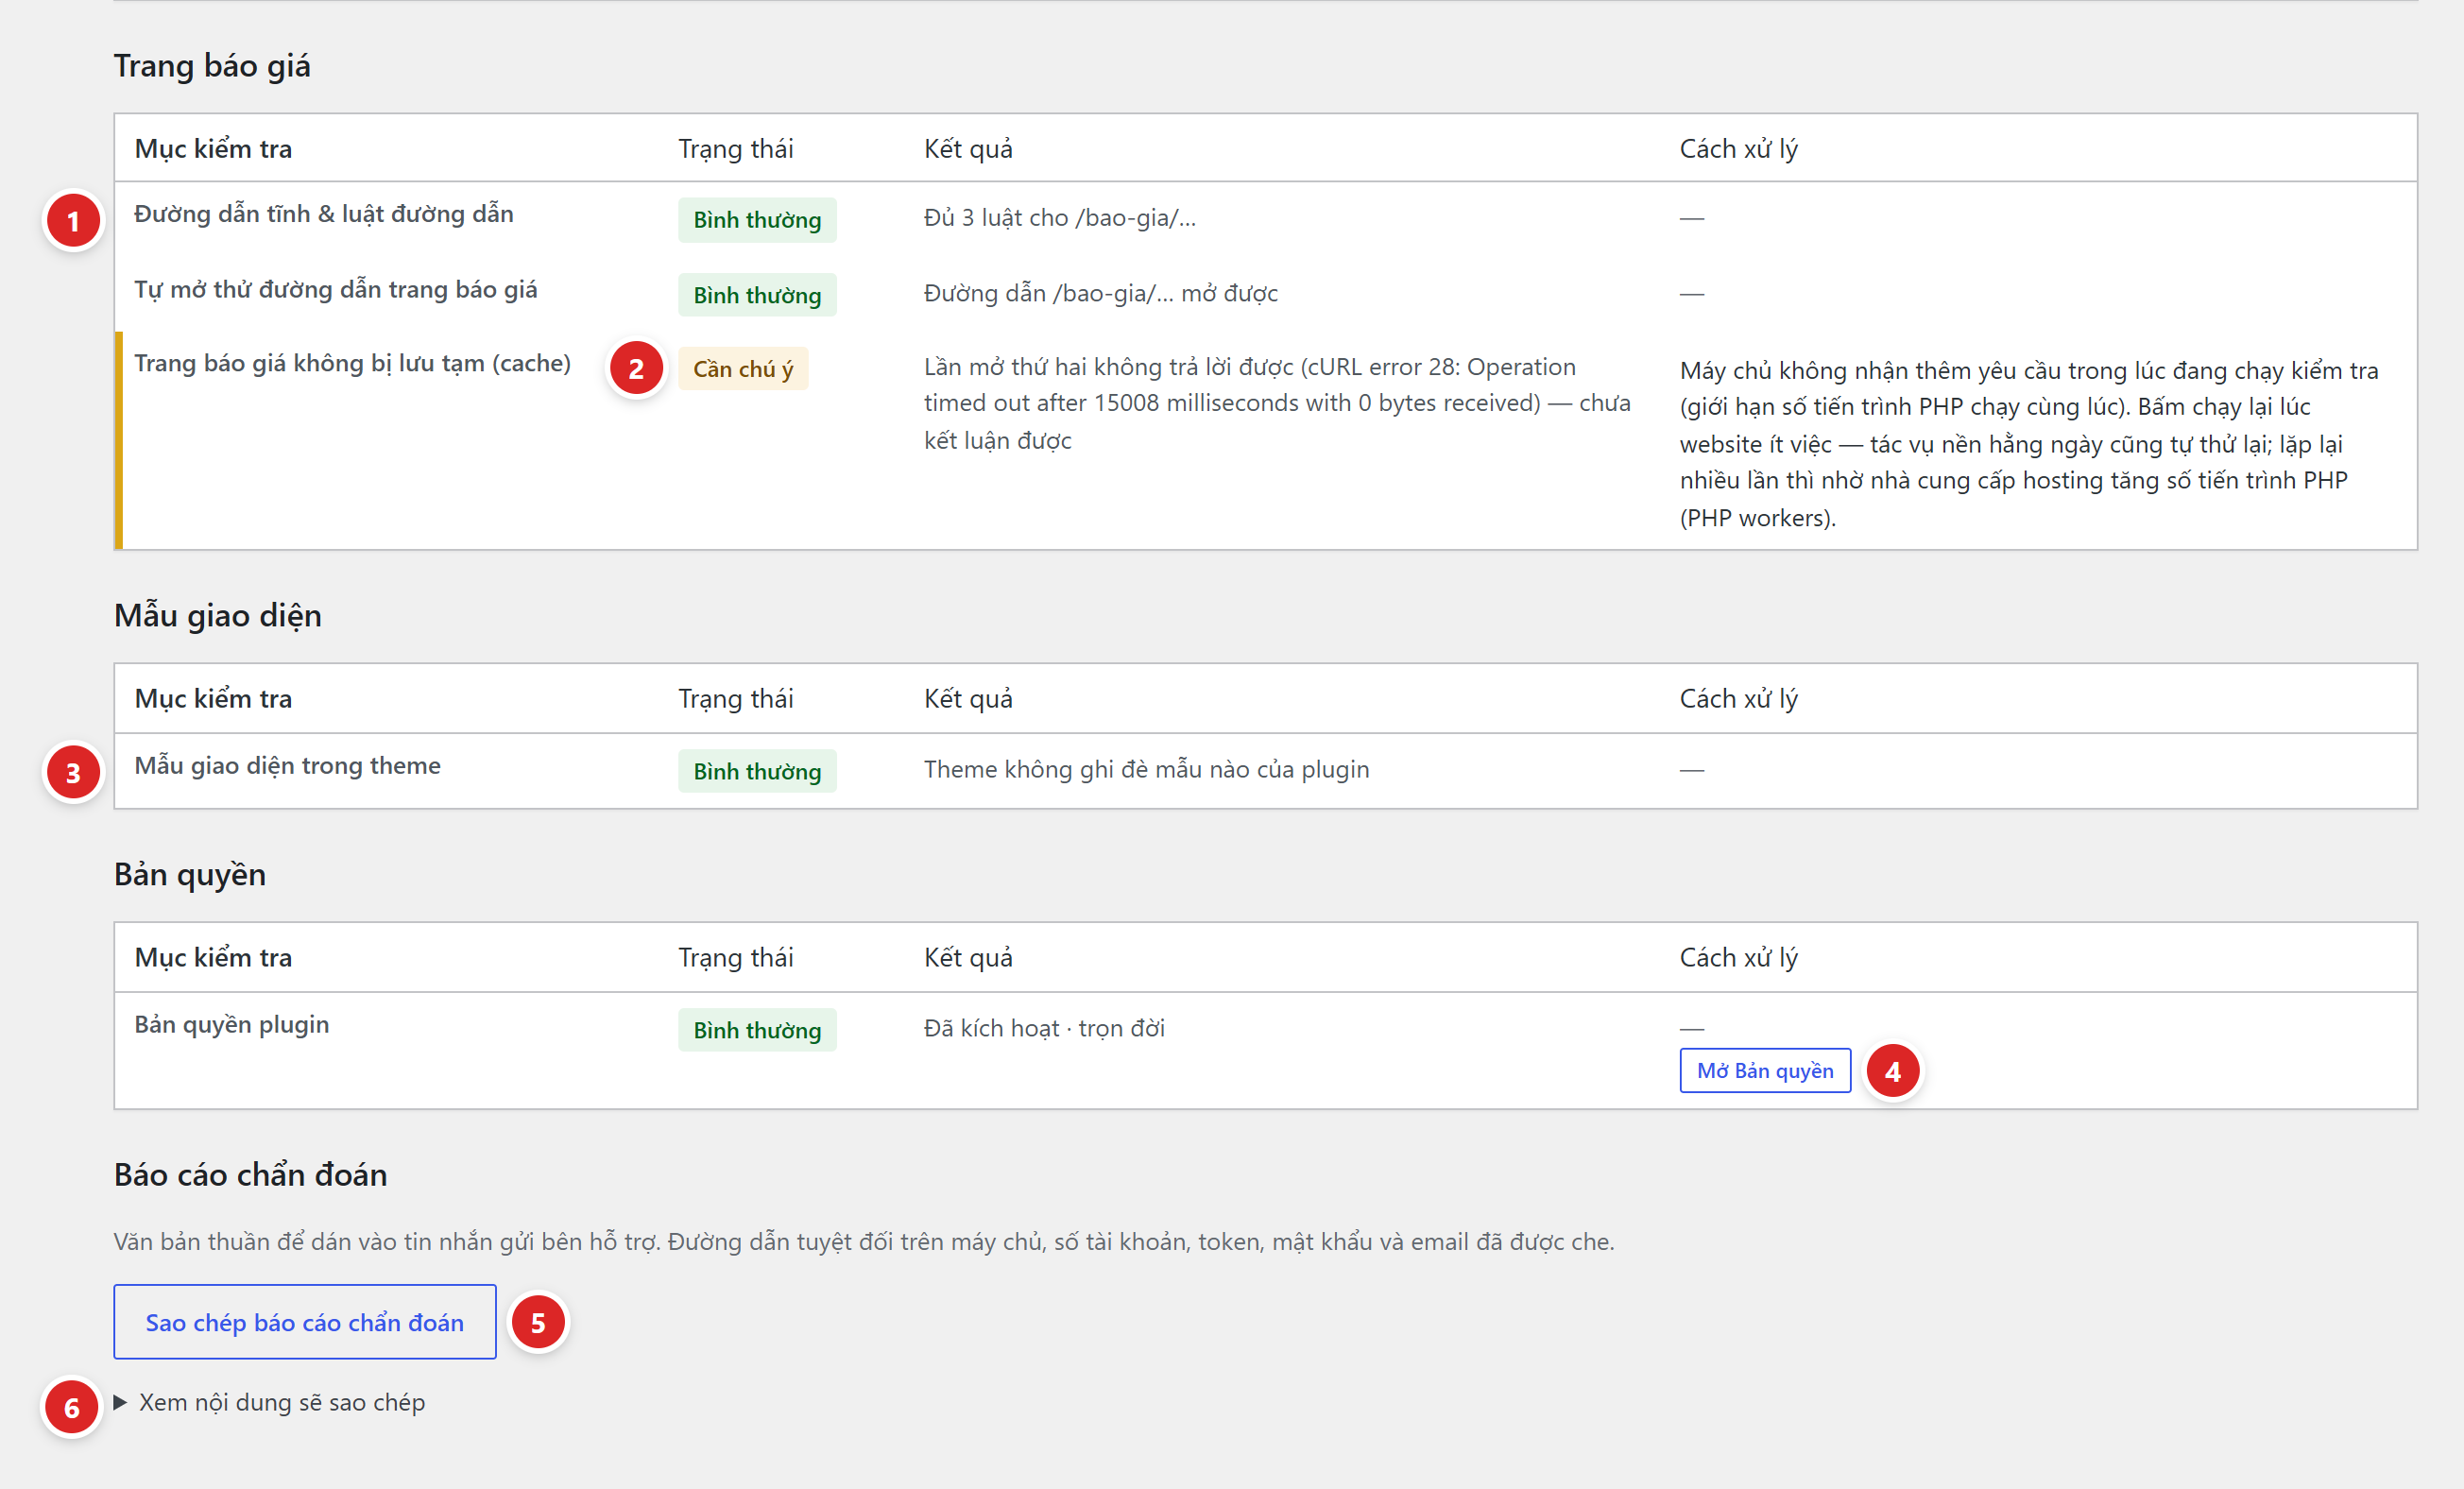Image resolution: width=2464 pixels, height=1489 pixels.
Task: Click 'Cách xử lý' header in Bản quyền table
Action: click(x=1739, y=958)
